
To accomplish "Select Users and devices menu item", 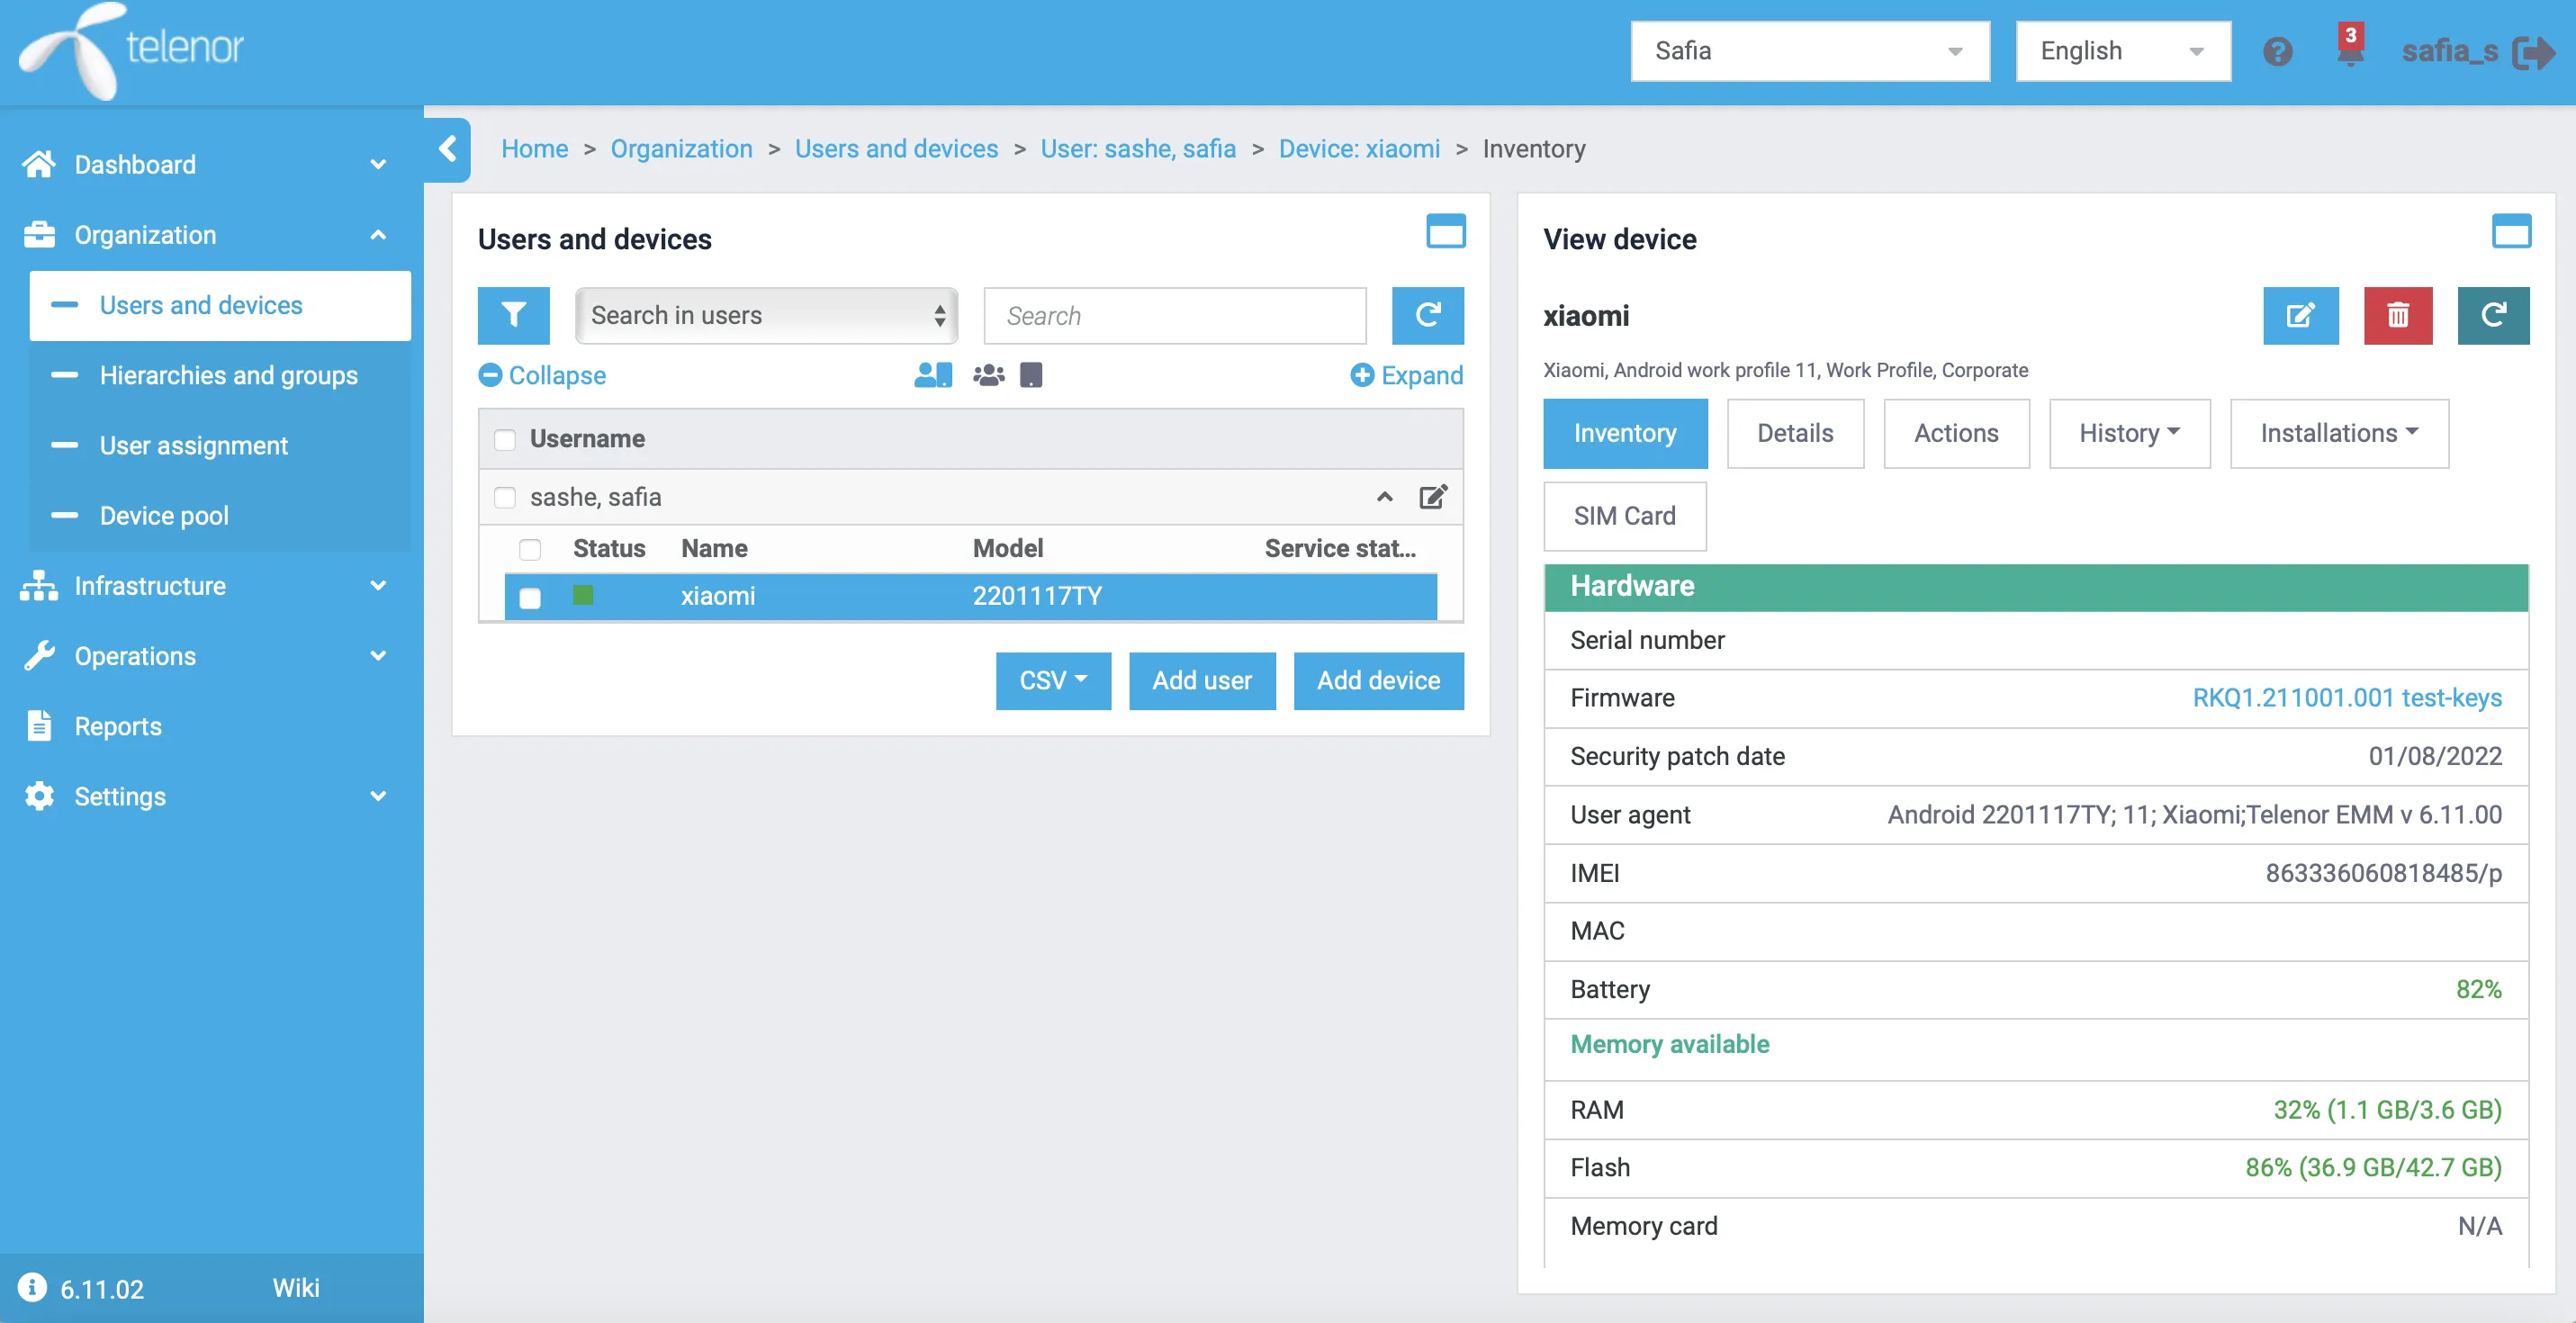I will coord(220,305).
